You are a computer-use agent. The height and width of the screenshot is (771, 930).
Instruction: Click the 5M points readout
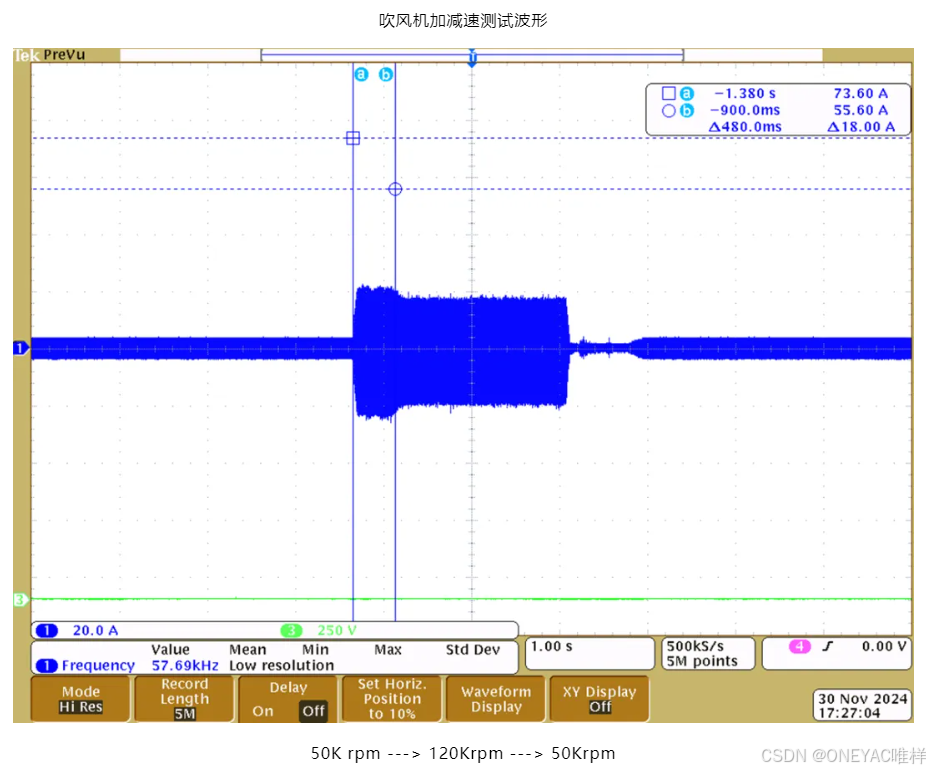(702, 661)
